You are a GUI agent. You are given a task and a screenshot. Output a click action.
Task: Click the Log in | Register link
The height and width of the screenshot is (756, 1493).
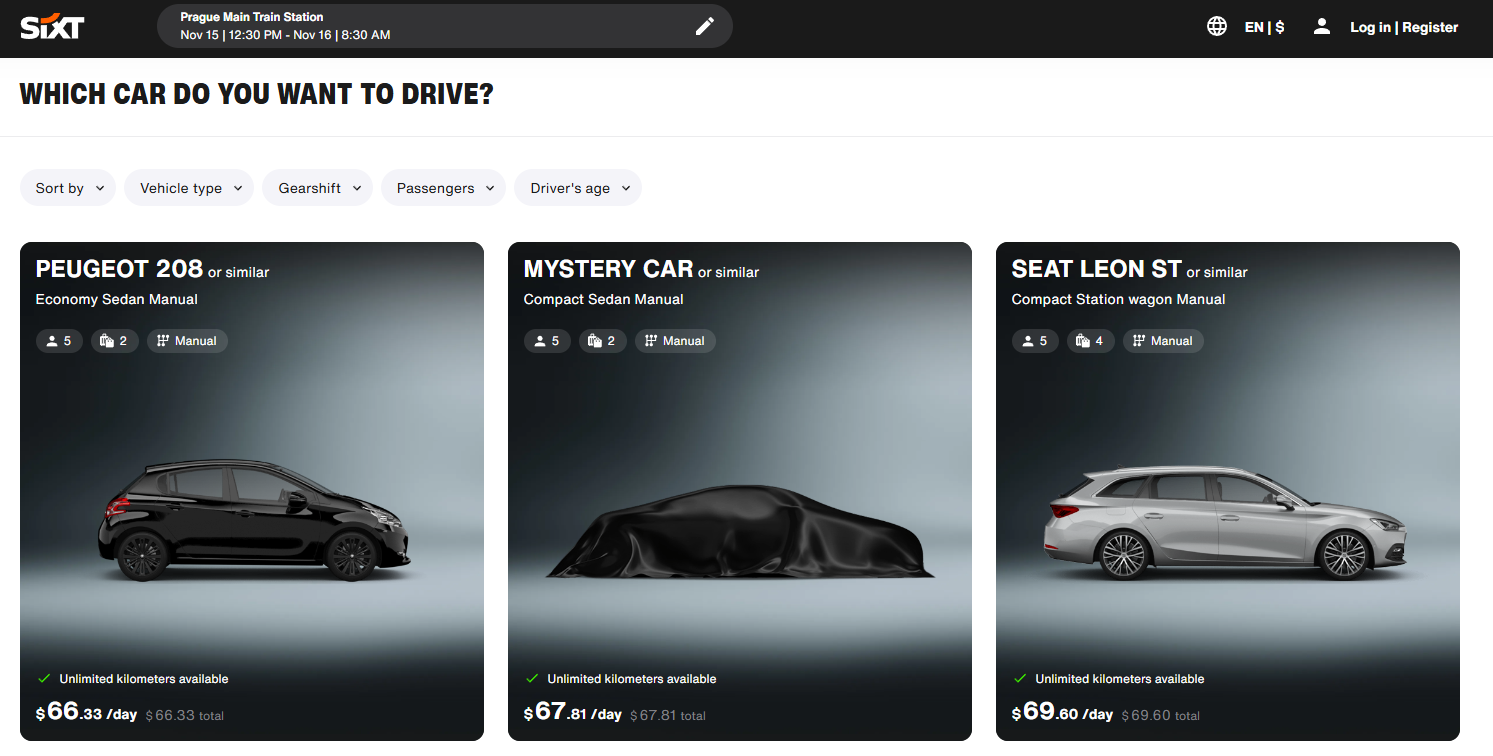[x=1404, y=27]
